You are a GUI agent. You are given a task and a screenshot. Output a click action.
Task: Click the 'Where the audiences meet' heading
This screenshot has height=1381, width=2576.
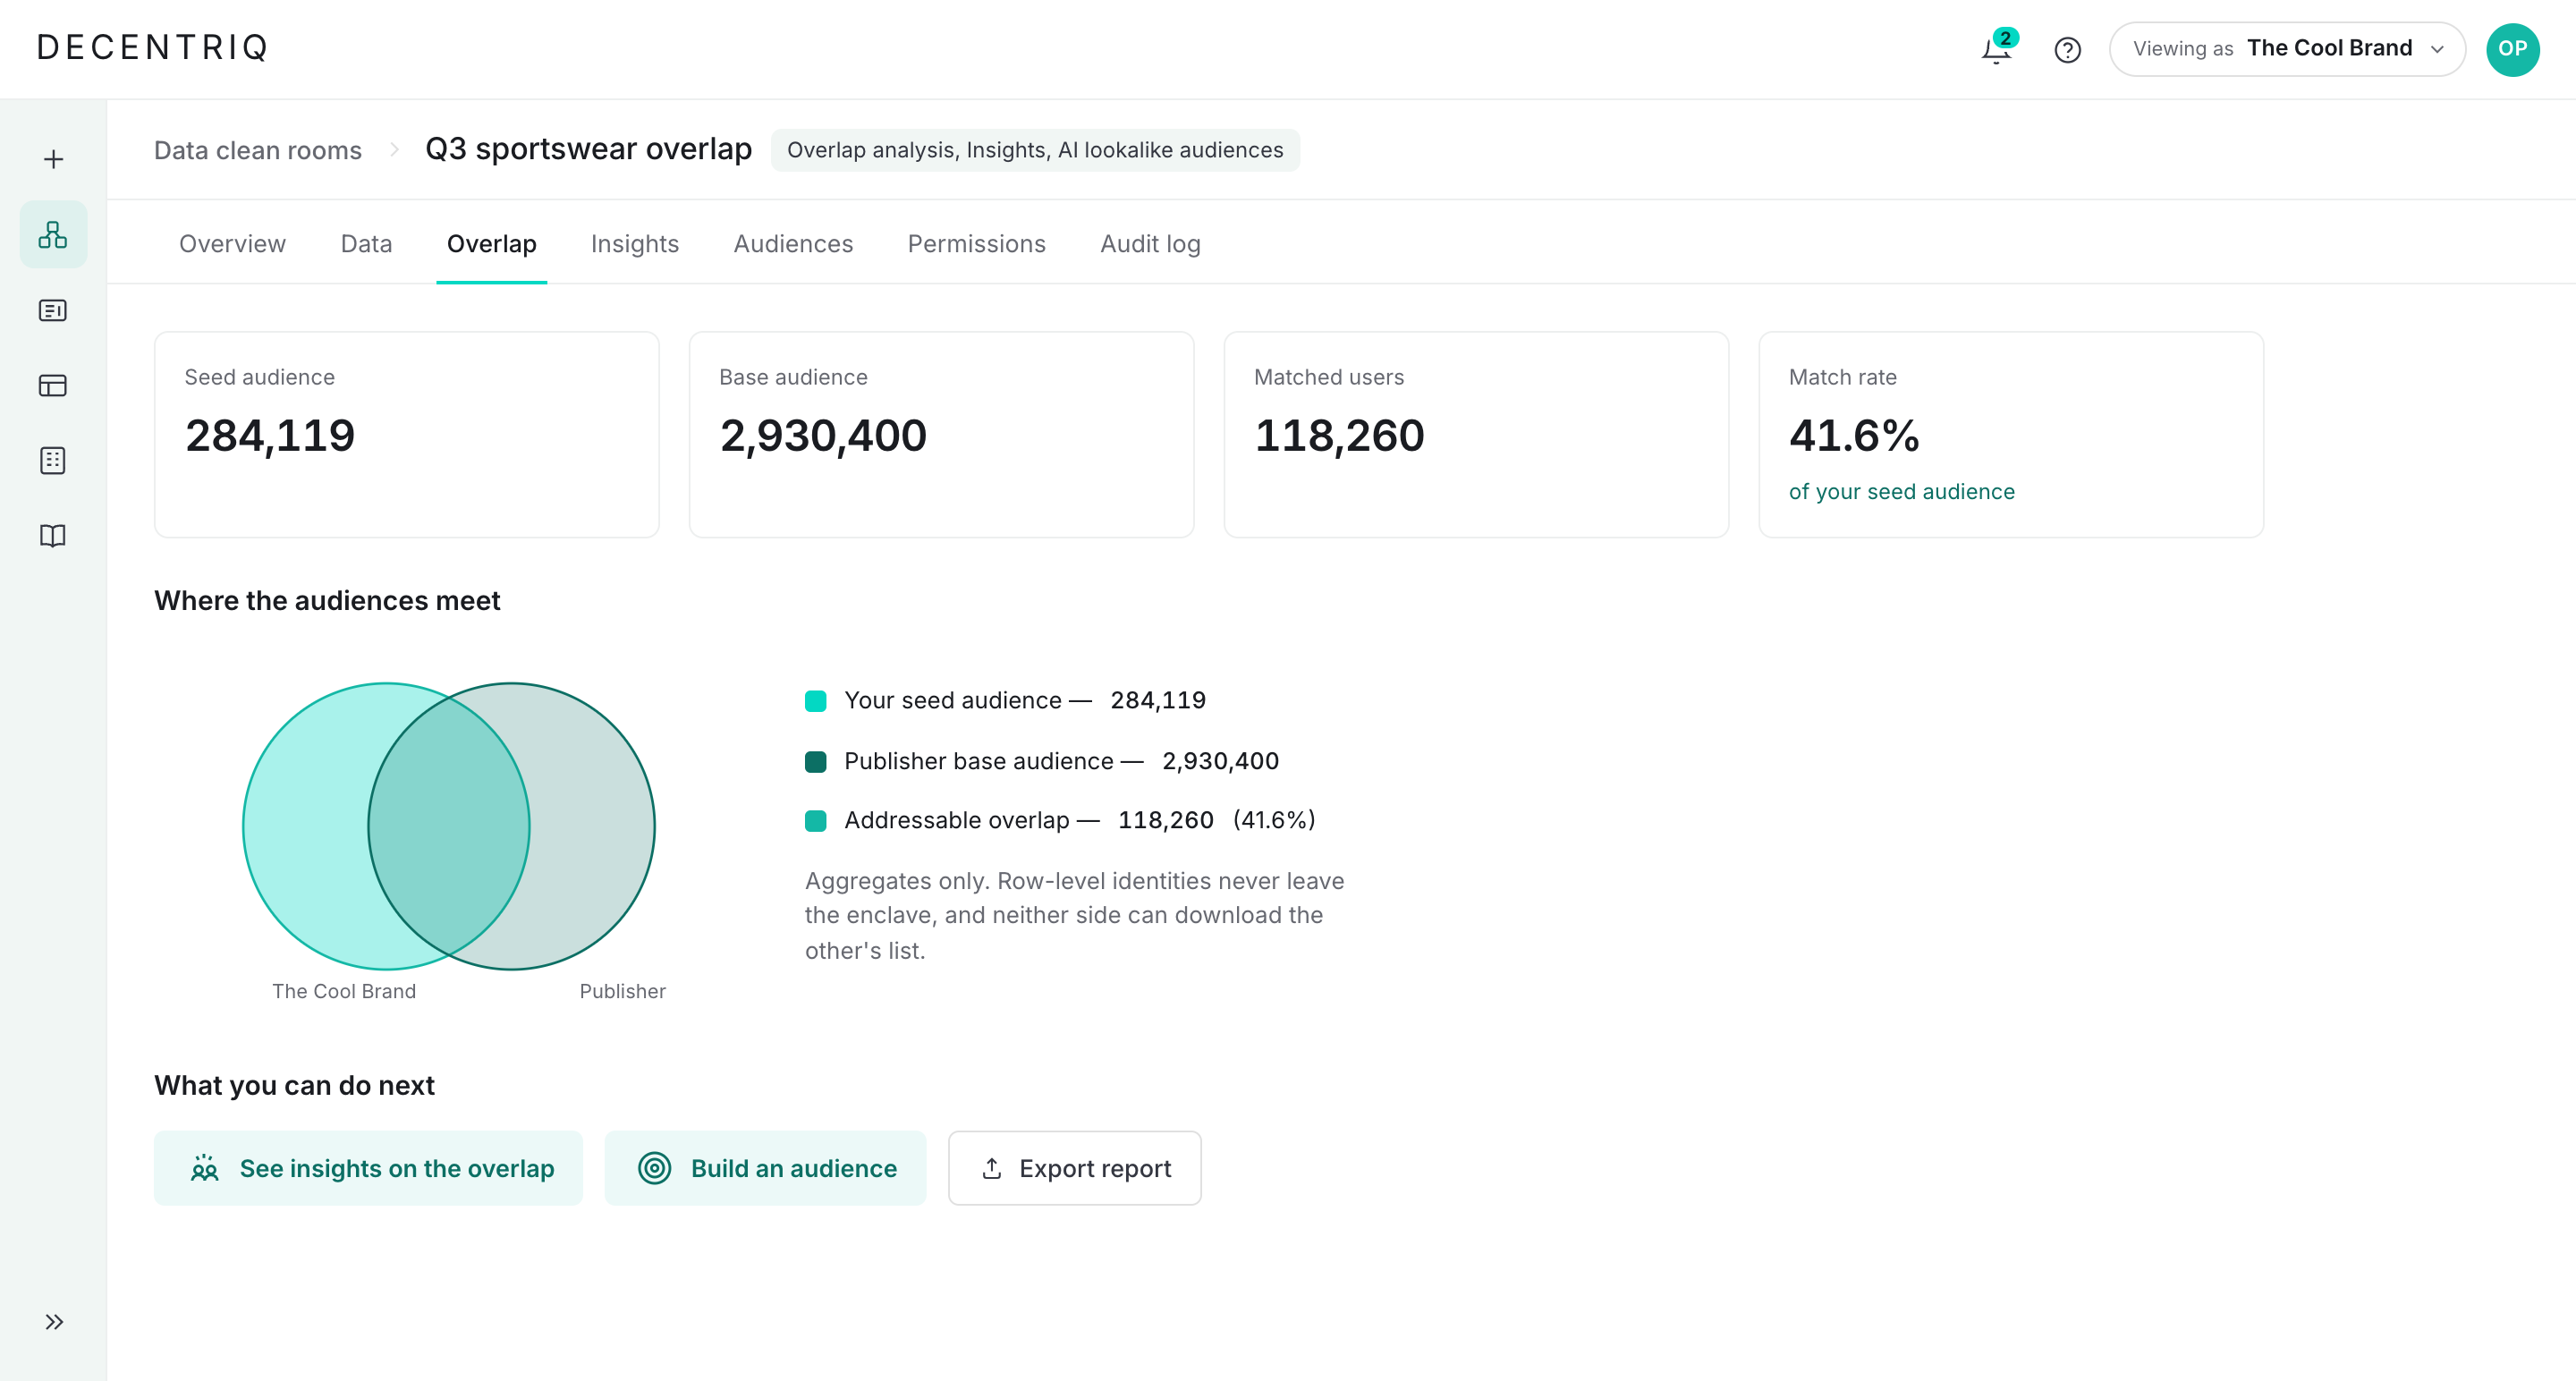[327, 600]
